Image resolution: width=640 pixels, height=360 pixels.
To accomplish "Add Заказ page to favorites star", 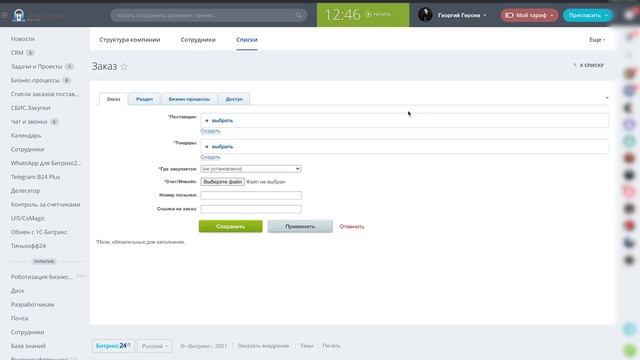I will click(124, 67).
